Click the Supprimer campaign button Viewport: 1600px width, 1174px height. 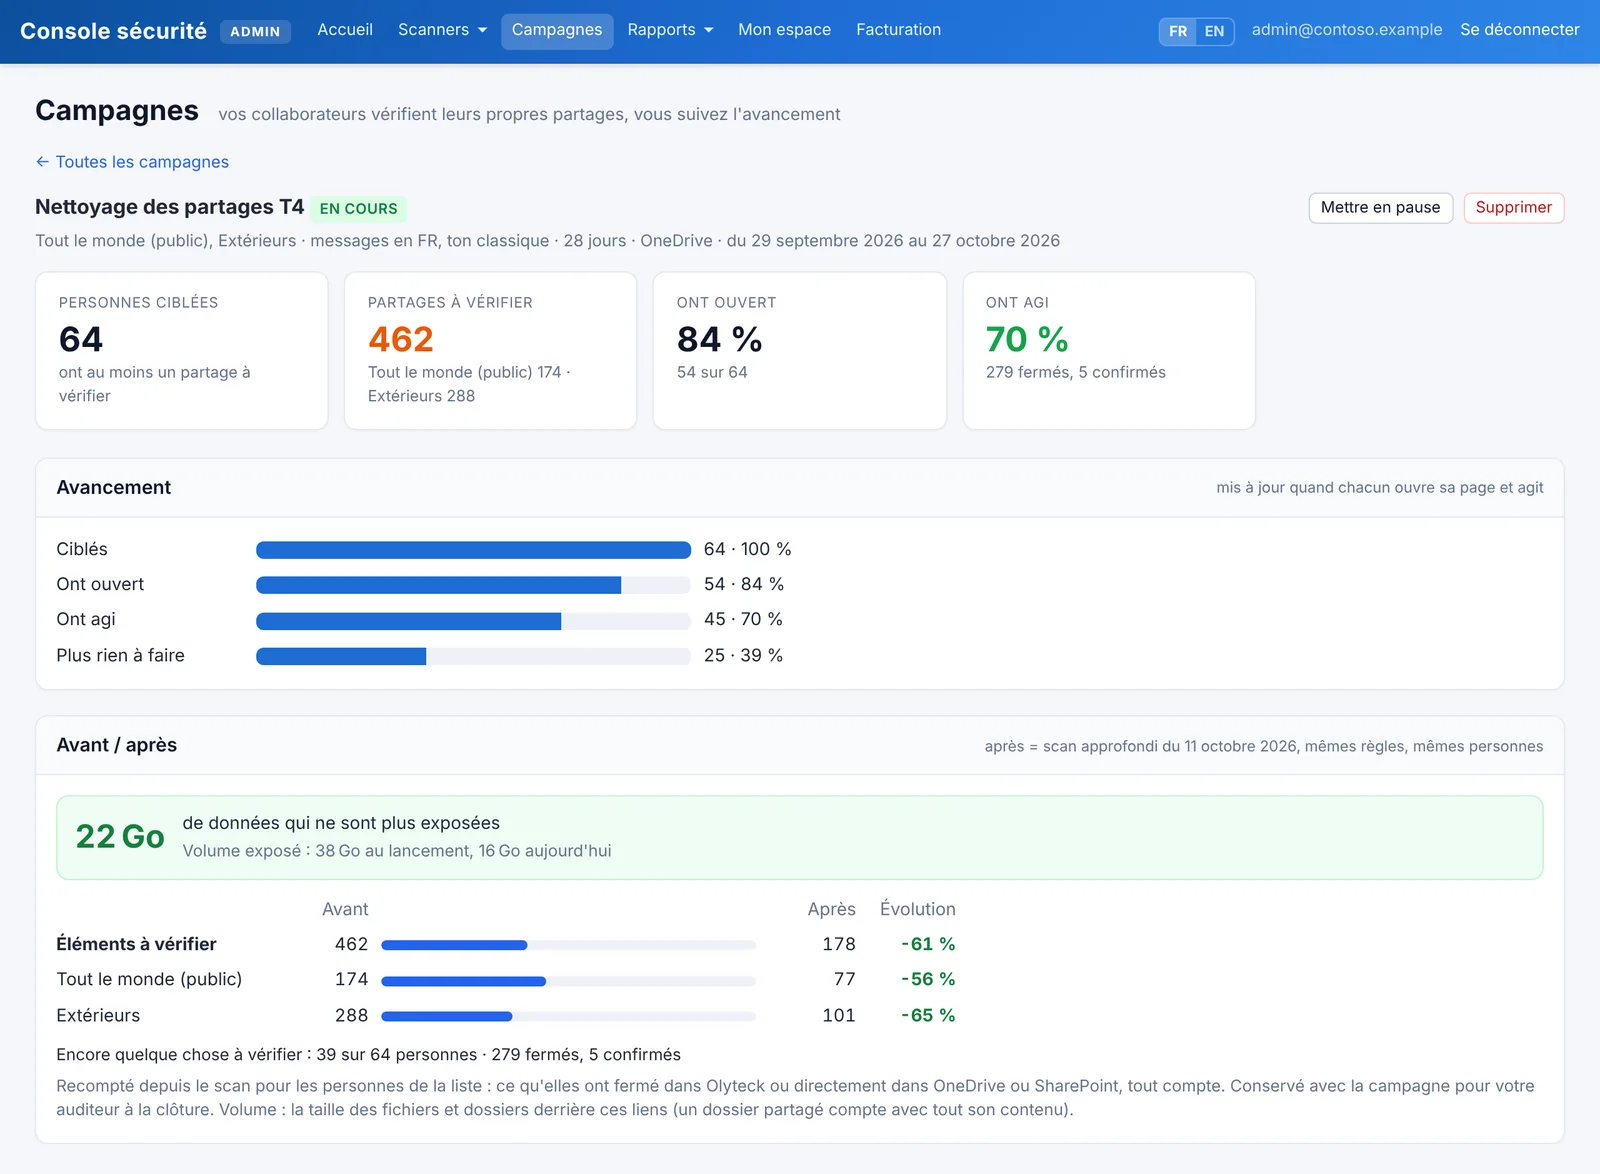pos(1513,207)
